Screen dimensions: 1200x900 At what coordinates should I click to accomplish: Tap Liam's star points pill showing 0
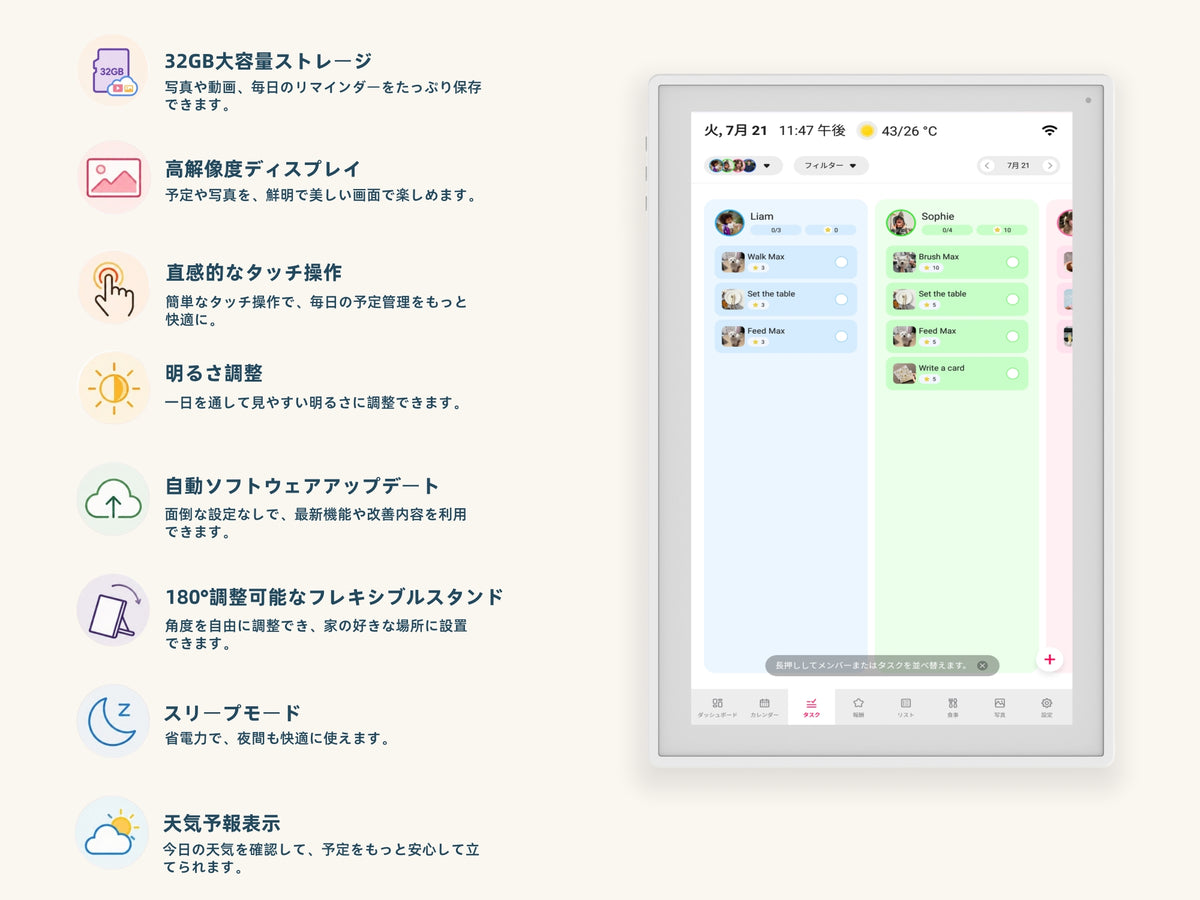[x=830, y=230]
